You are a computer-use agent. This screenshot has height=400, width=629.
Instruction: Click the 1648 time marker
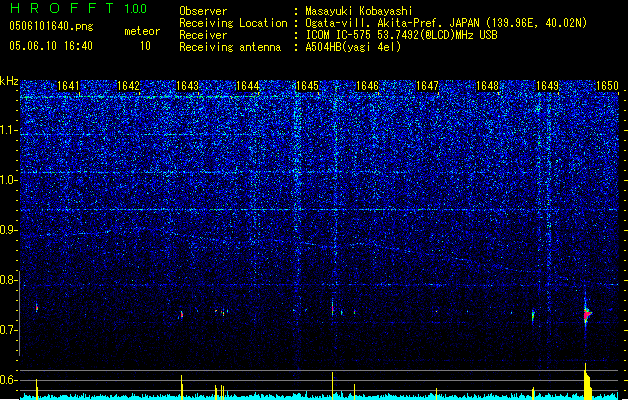487,86
